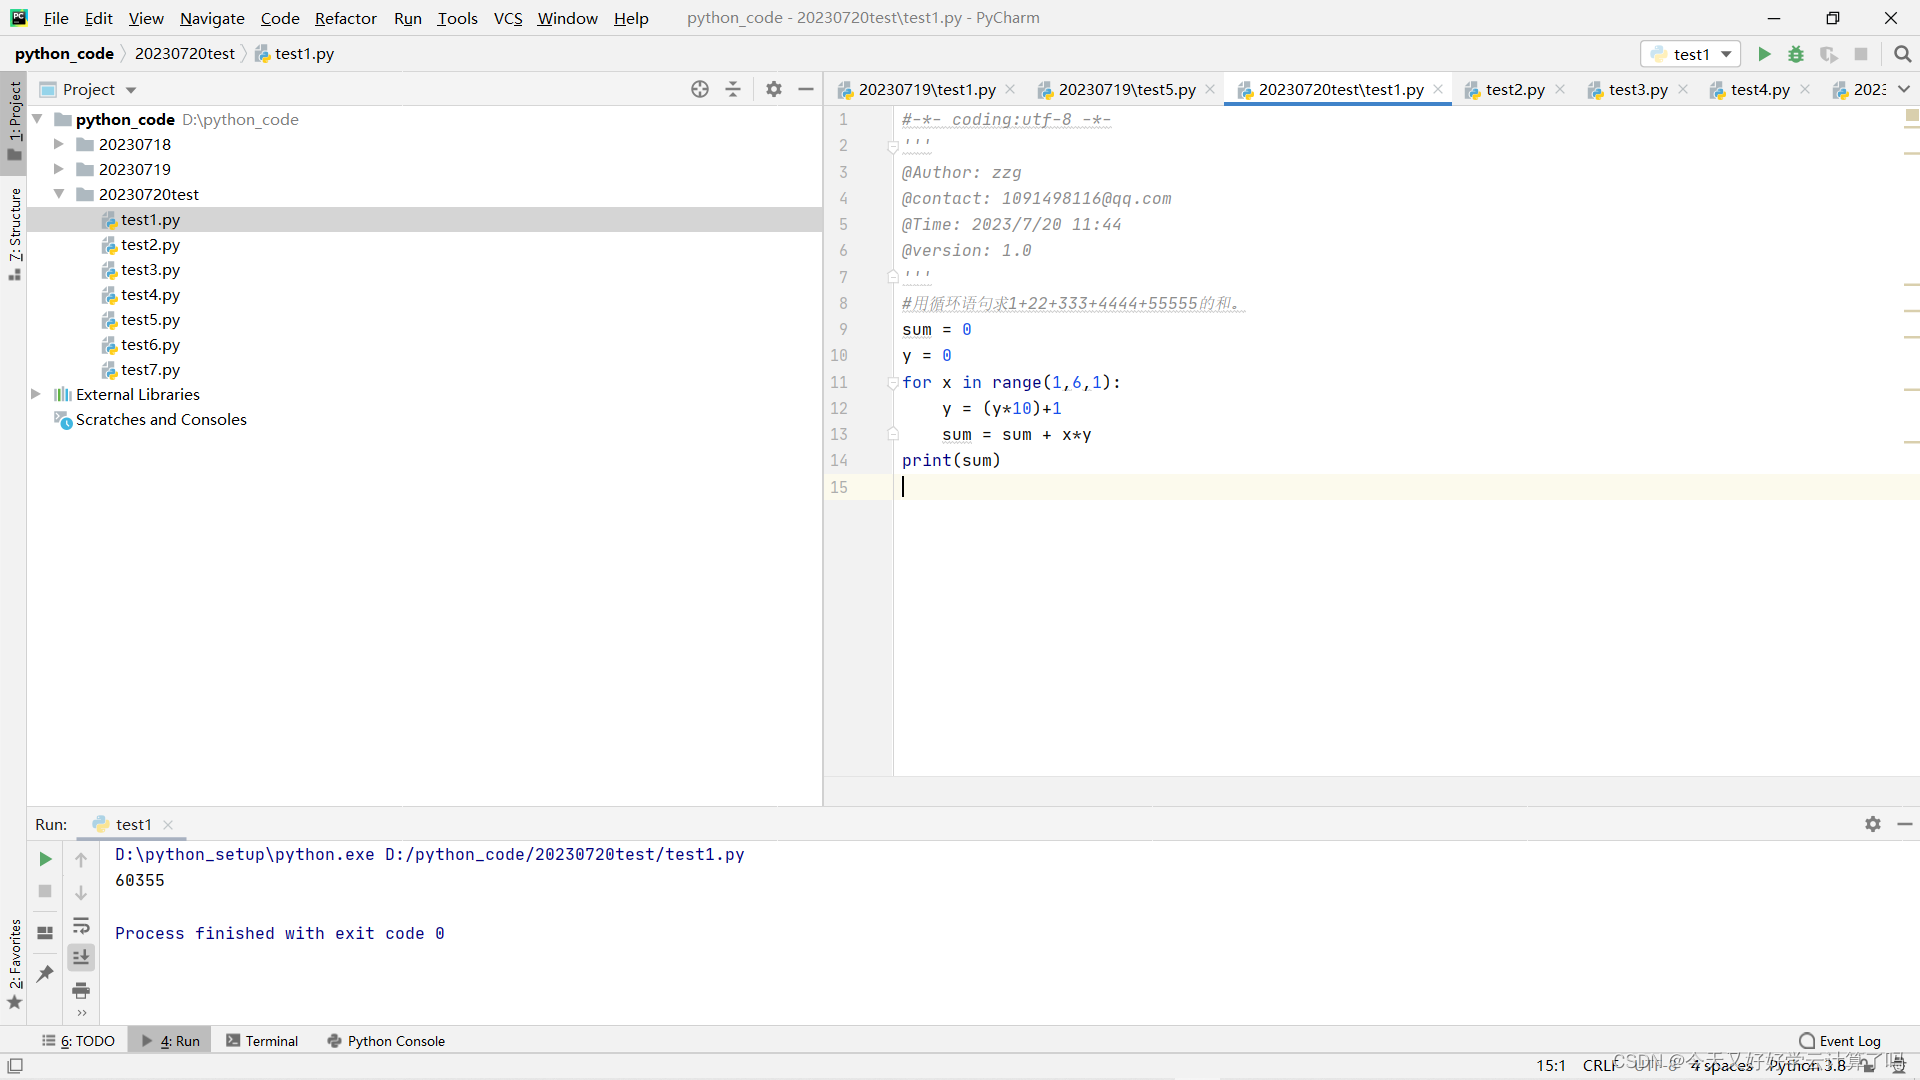Click the locate/scroll-from-source target icon
1920x1080 pixels.
click(700, 89)
